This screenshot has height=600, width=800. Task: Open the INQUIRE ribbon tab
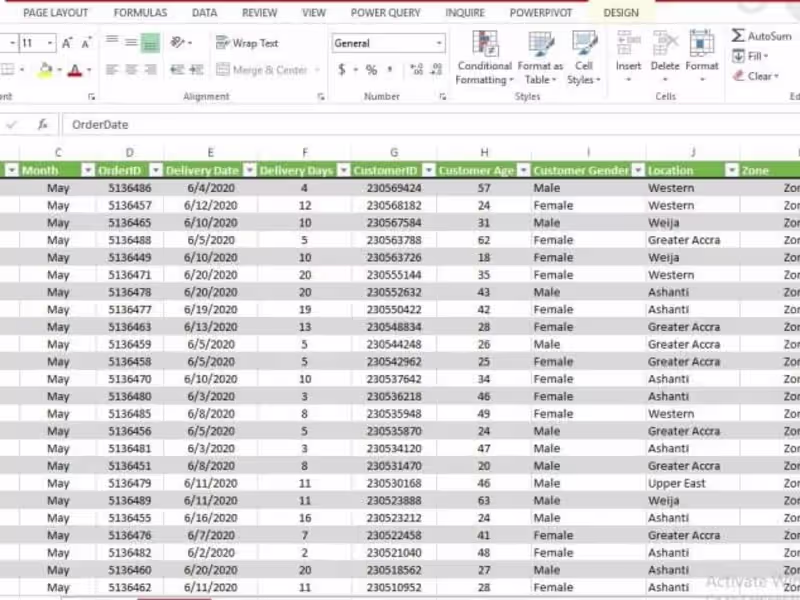tap(465, 13)
